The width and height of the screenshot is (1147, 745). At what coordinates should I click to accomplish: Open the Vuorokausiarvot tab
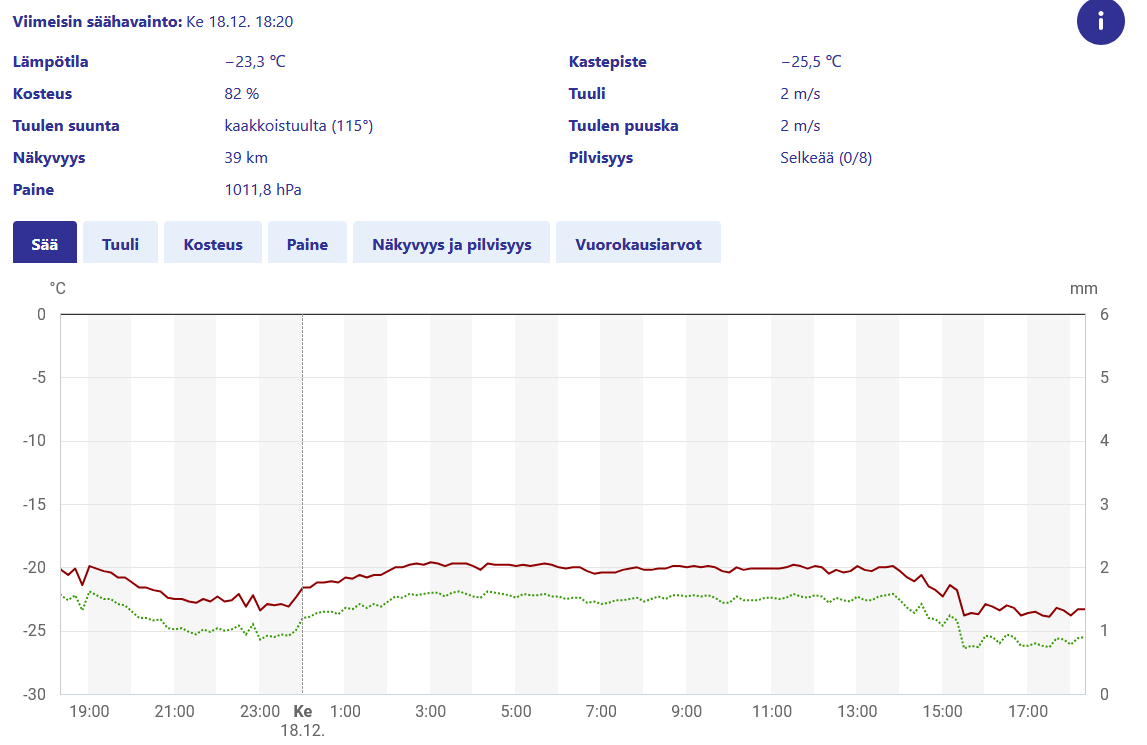(638, 244)
